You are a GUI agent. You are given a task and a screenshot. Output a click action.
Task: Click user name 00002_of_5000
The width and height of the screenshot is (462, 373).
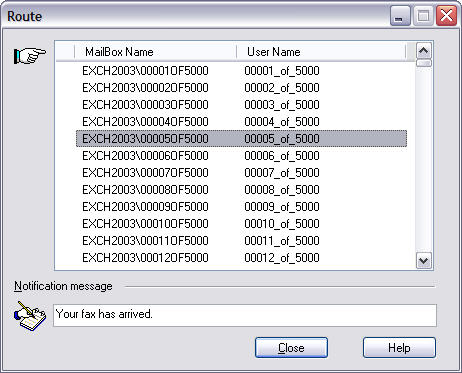[282, 88]
